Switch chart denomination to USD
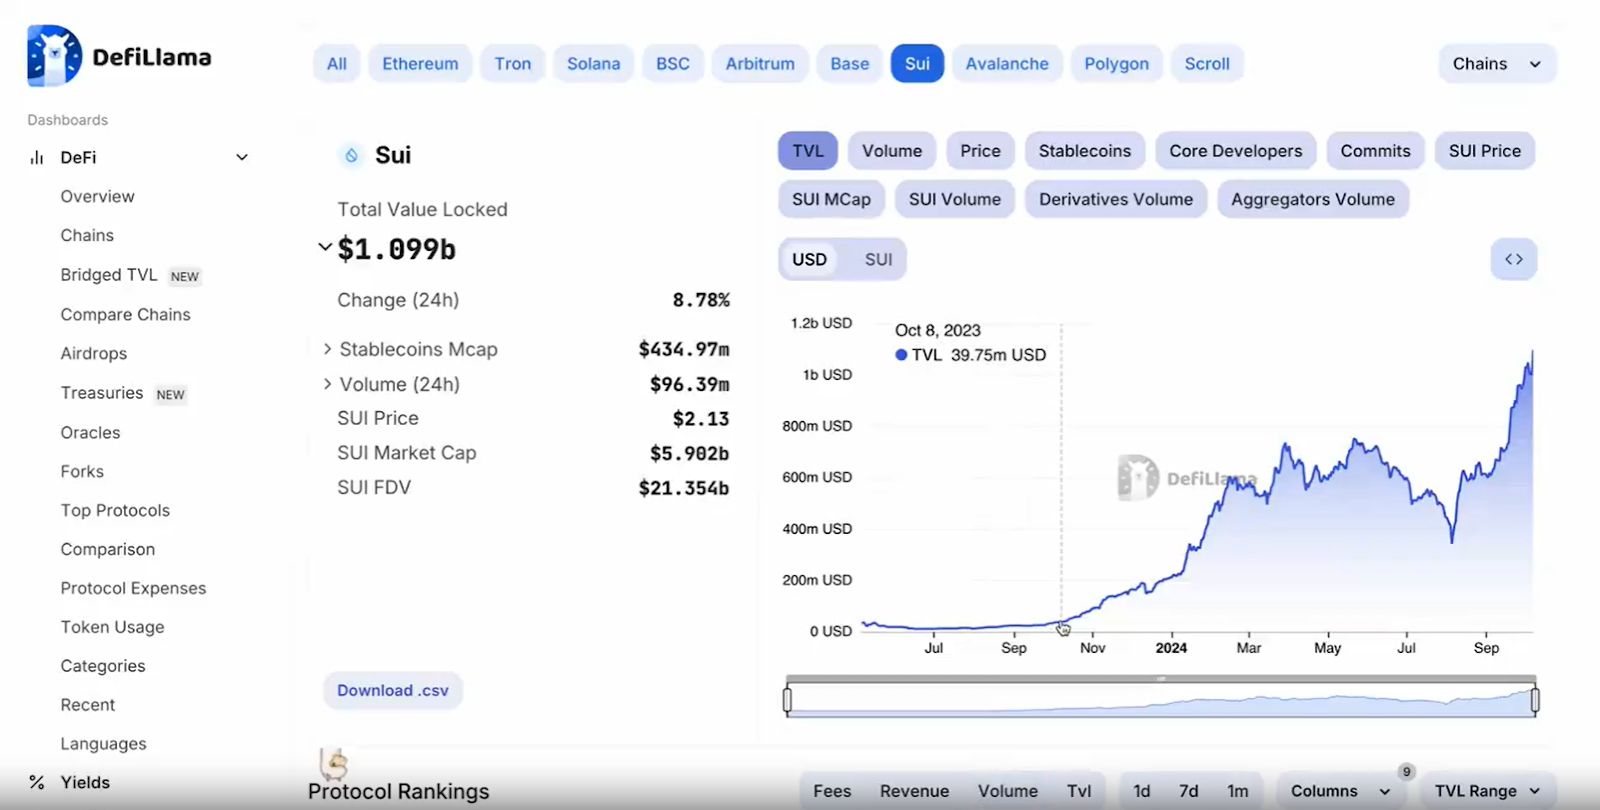 click(810, 259)
